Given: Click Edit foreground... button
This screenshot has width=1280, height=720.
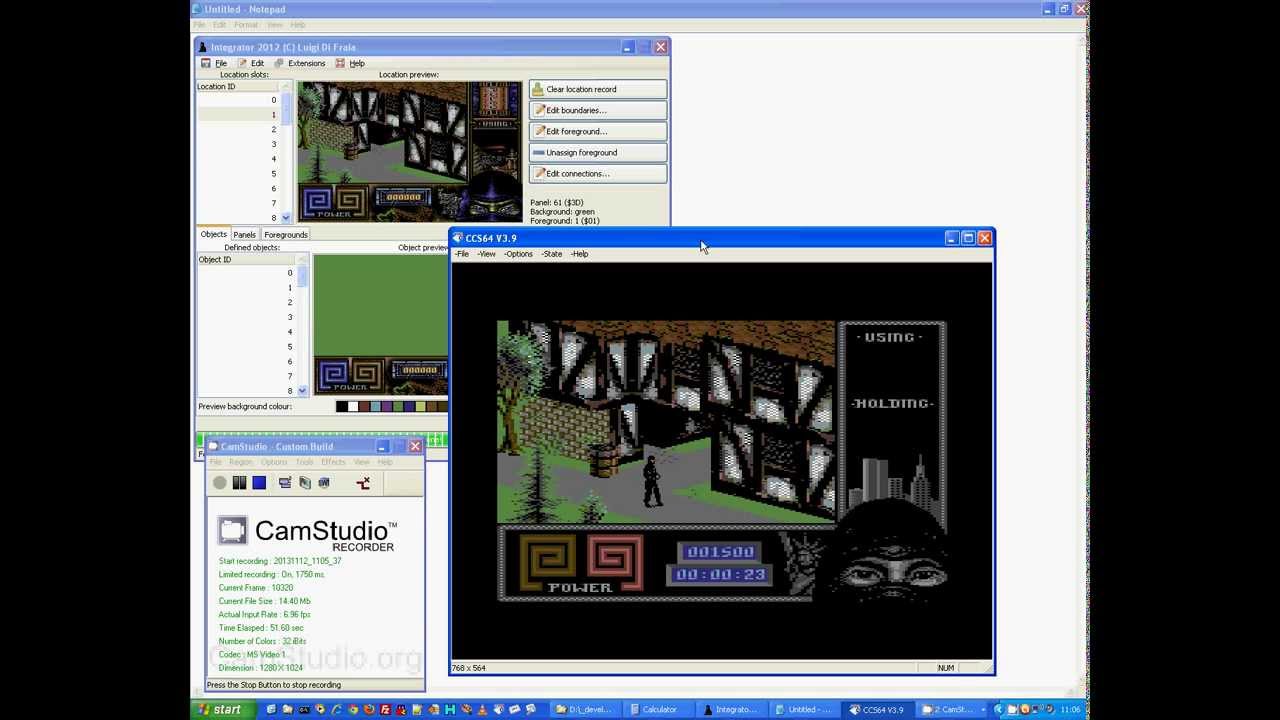Looking at the screenshot, I should 598,131.
